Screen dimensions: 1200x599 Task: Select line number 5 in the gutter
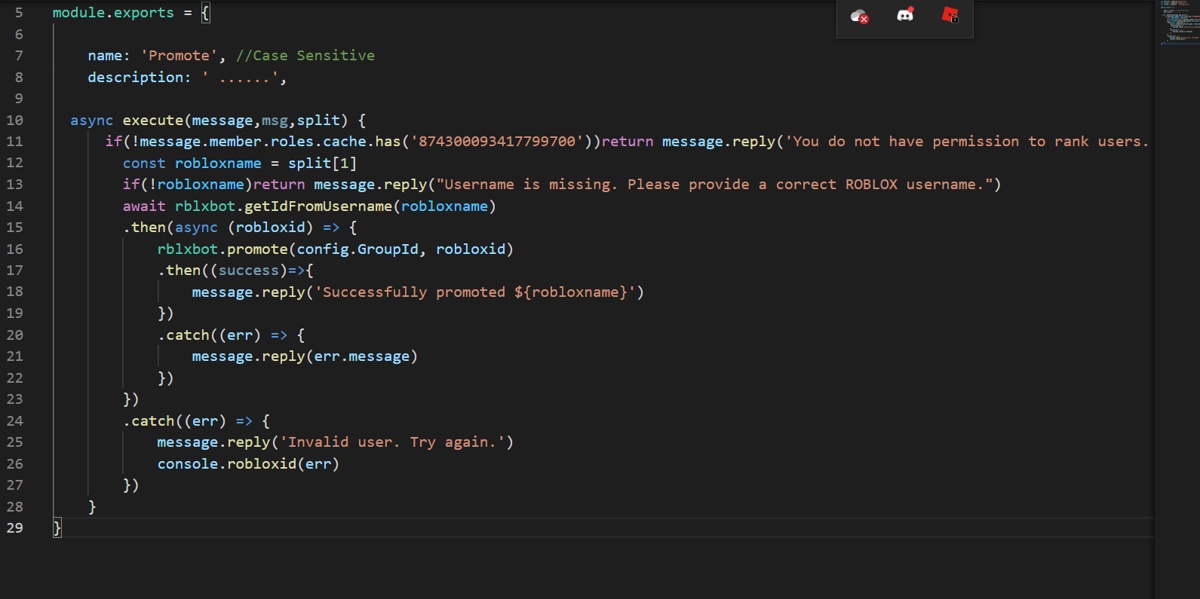click(19, 13)
